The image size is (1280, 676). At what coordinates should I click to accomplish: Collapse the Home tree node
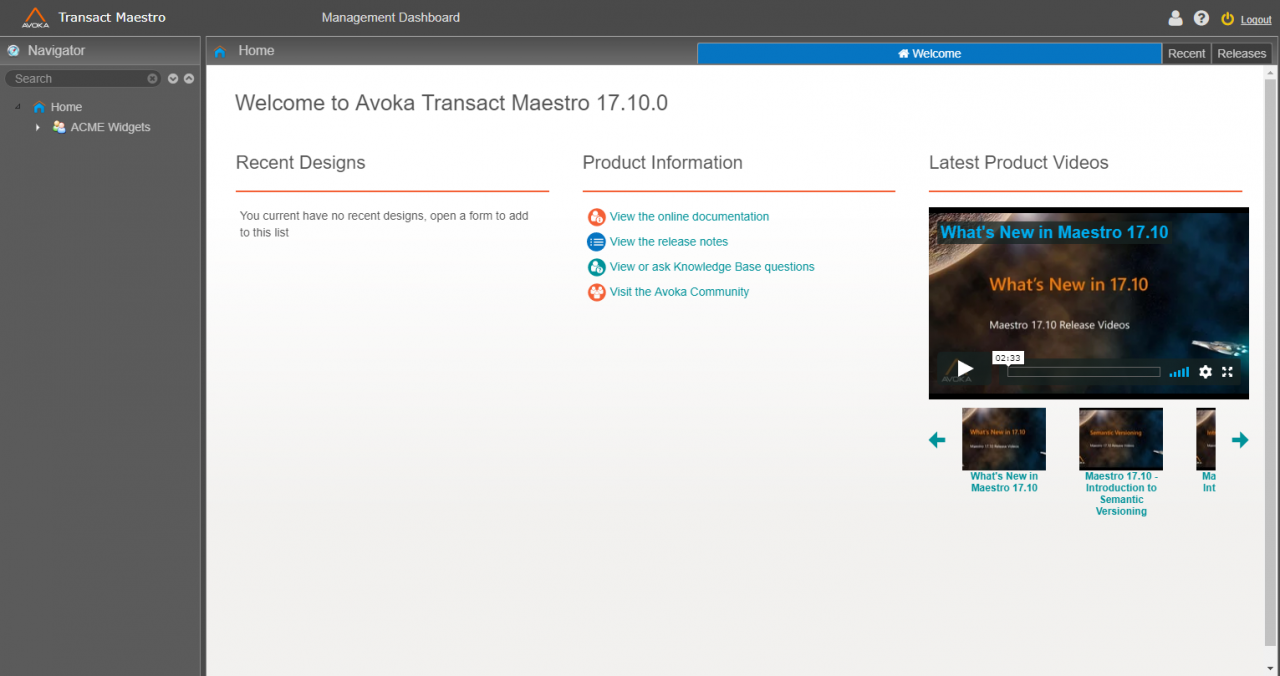click(x=18, y=107)
